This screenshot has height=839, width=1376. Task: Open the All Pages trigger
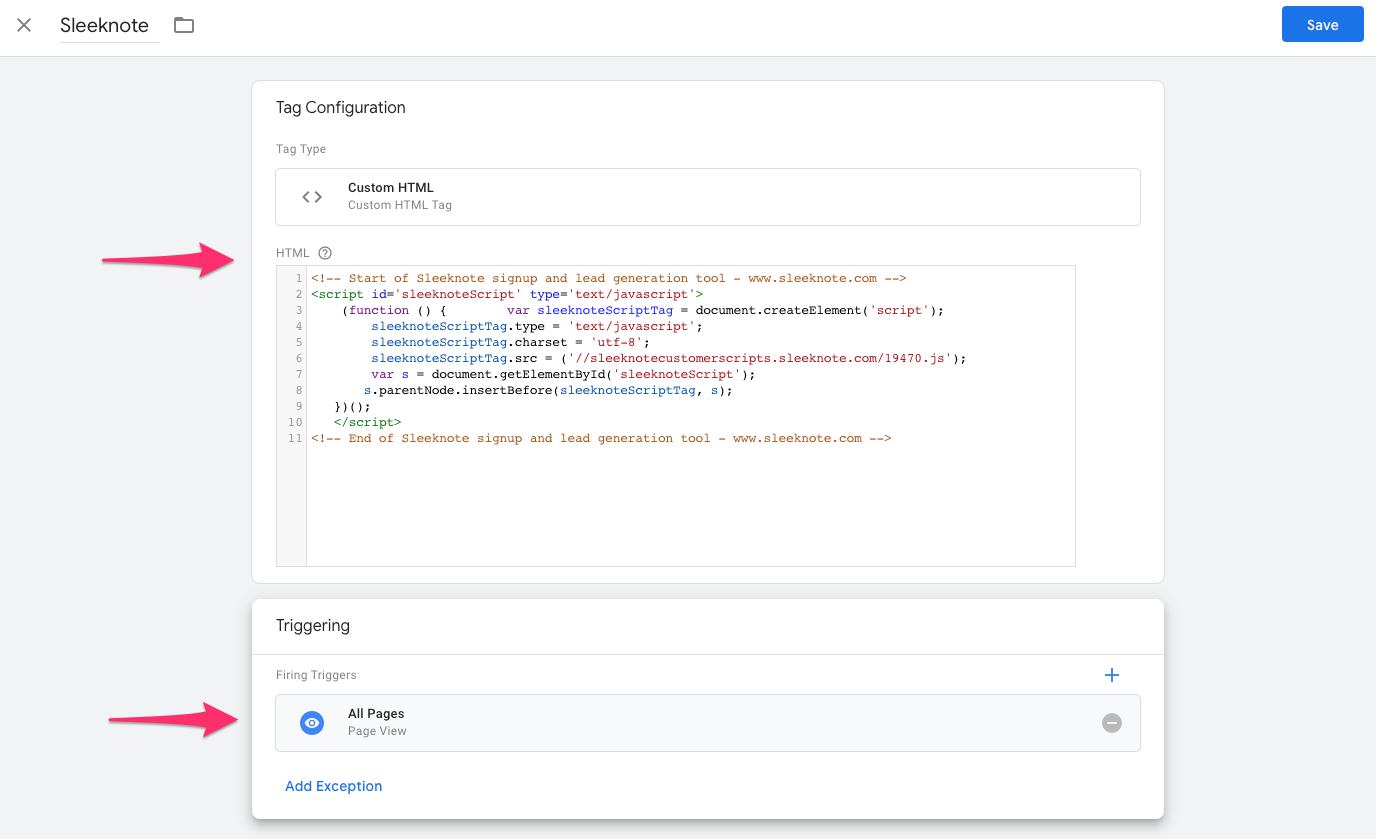click(x=708, y=722)
